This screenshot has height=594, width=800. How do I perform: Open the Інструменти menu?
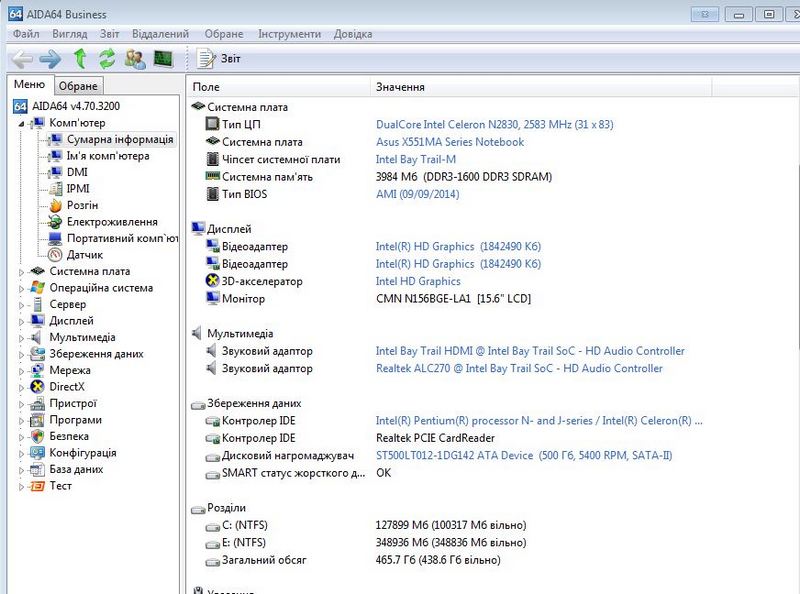tap(289, 34)
